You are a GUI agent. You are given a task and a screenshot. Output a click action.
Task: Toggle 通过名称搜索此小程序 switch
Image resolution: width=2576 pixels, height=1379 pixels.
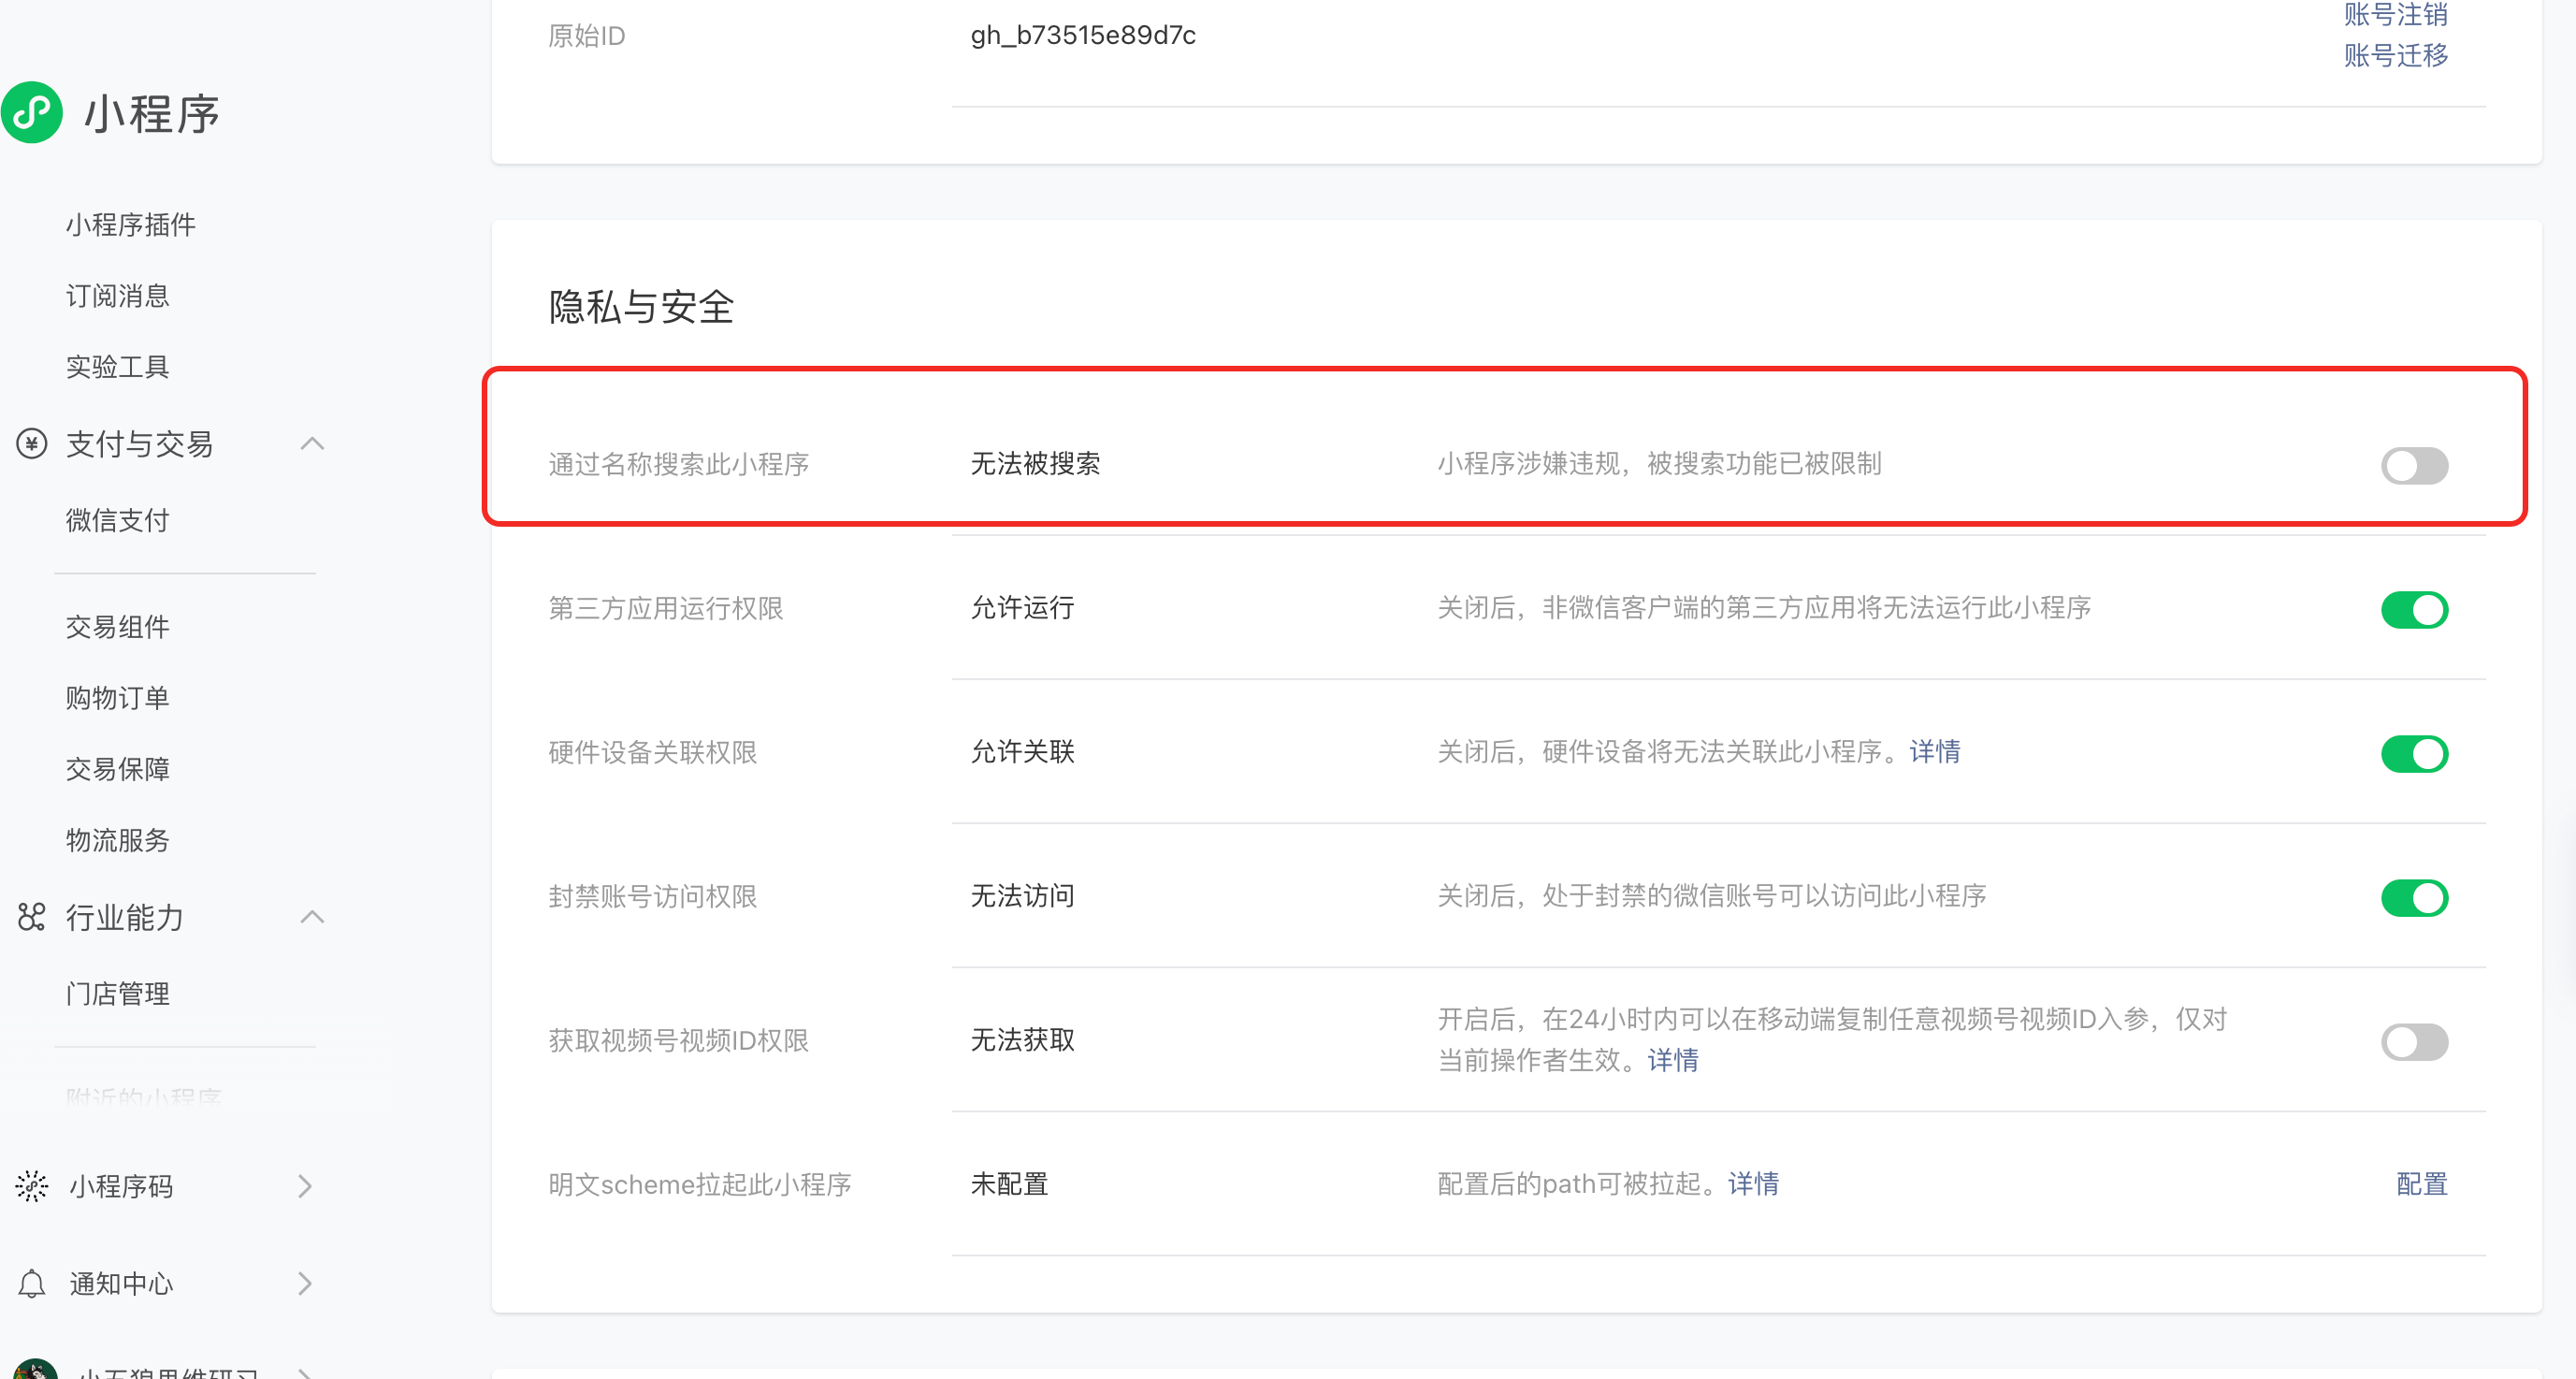click(2413, 465)
